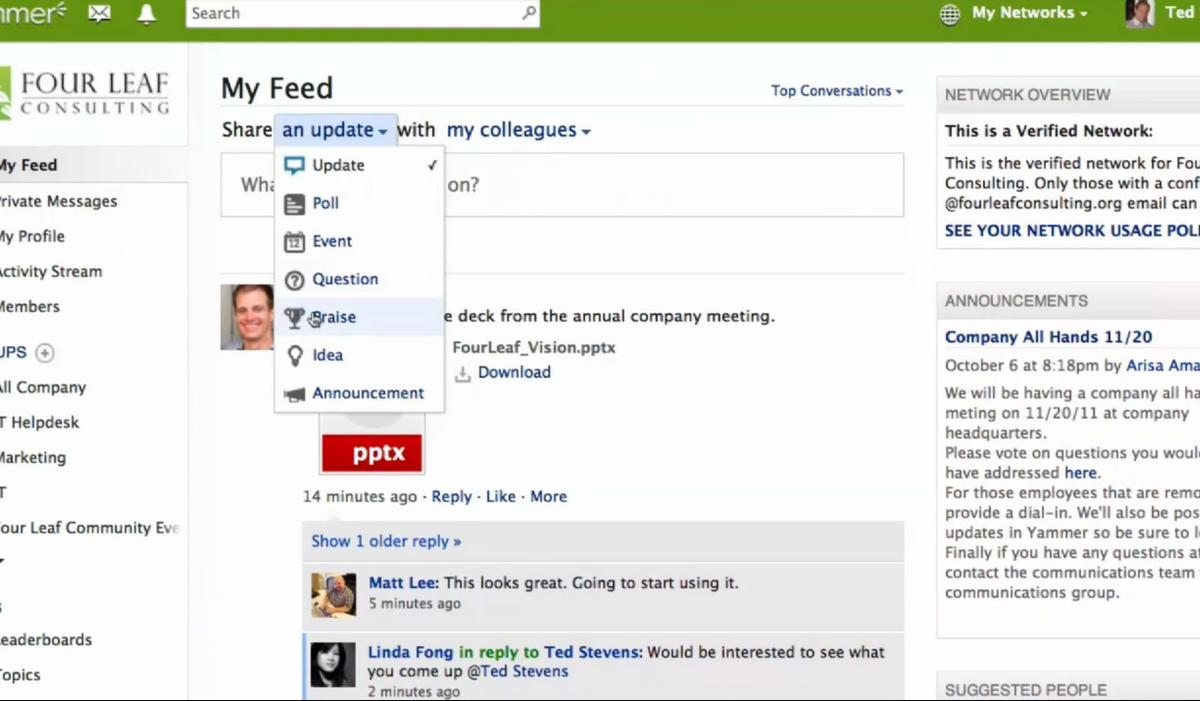The width and height of the screenshot is (1200, 701).
Task: Click the FourLeaf_Vision.pptx file name
Action: coord(534,348)
